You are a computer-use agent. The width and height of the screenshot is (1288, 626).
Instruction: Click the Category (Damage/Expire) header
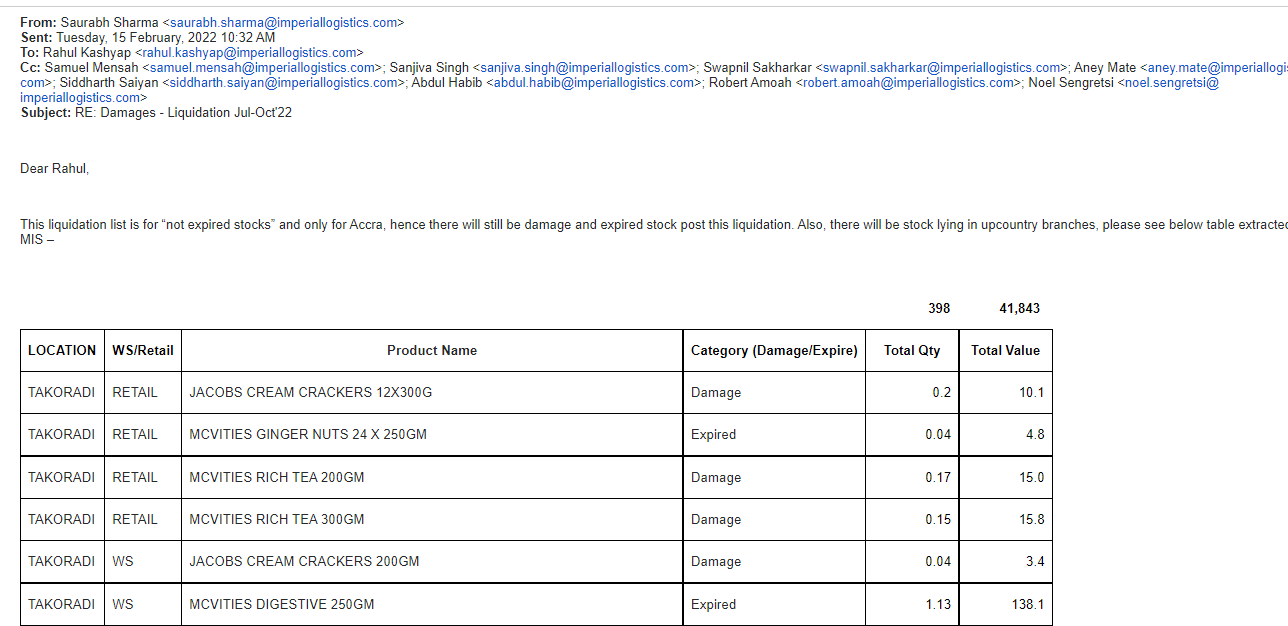click(774, 351)
